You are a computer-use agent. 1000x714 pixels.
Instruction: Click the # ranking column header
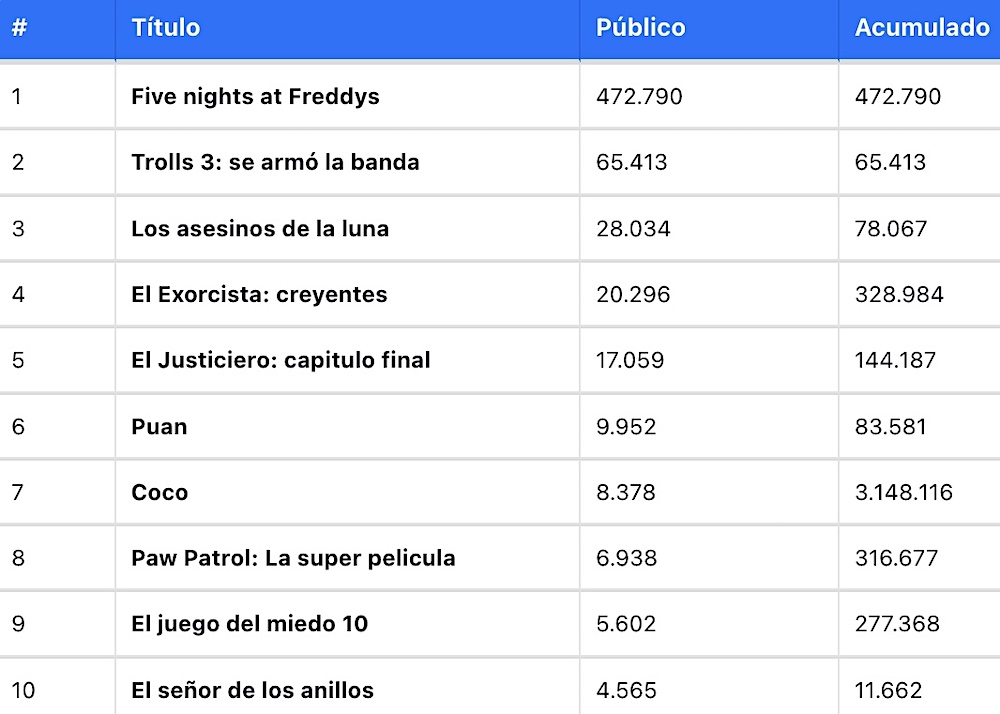tap(19, 27)
